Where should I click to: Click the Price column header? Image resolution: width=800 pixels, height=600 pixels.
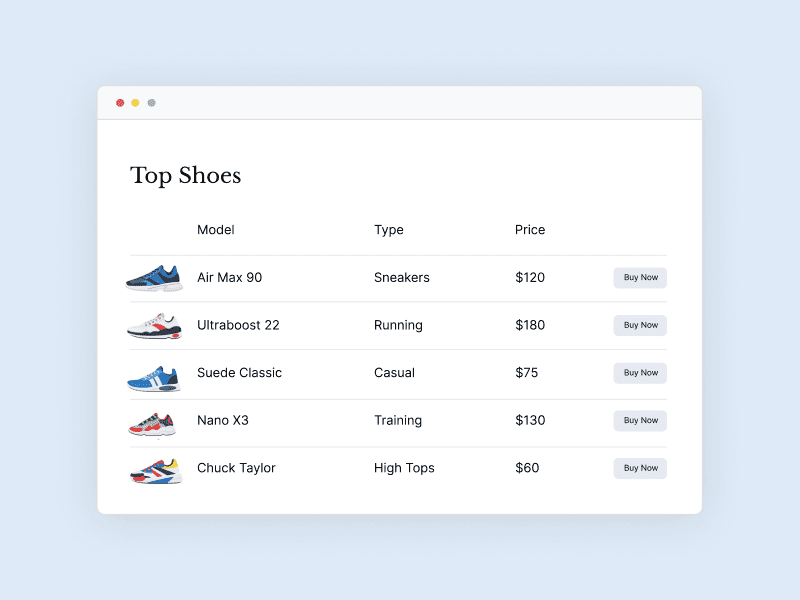(530, 230)
